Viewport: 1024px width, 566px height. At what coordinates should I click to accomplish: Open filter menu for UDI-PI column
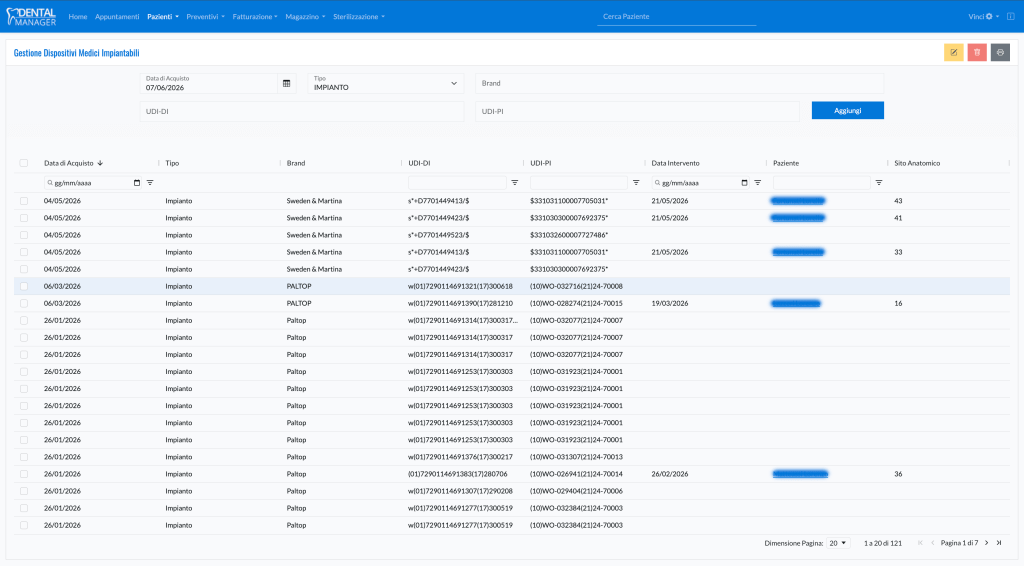coord(636,183)
